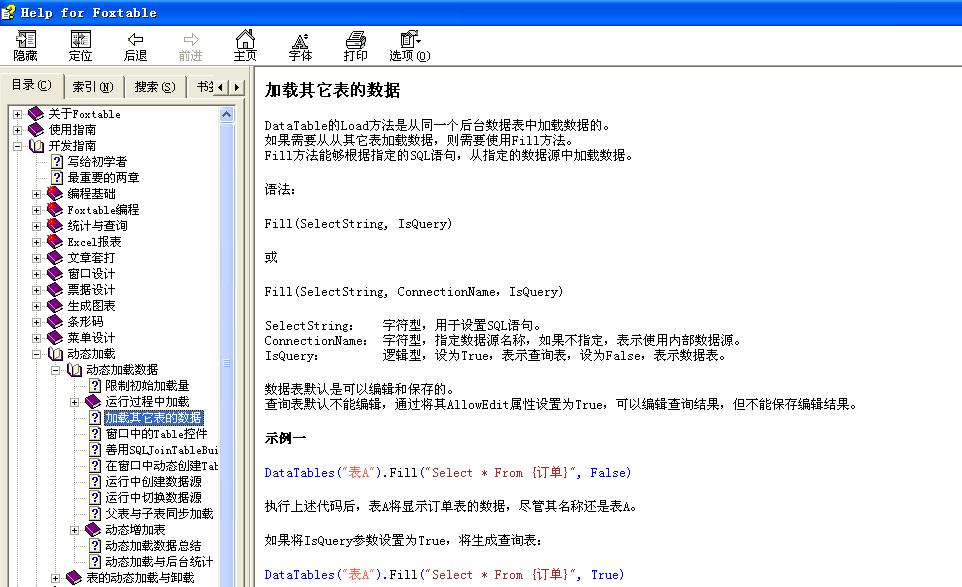
Task: Click the book icon beside 关于Foxtable
Action: [36, 113]
